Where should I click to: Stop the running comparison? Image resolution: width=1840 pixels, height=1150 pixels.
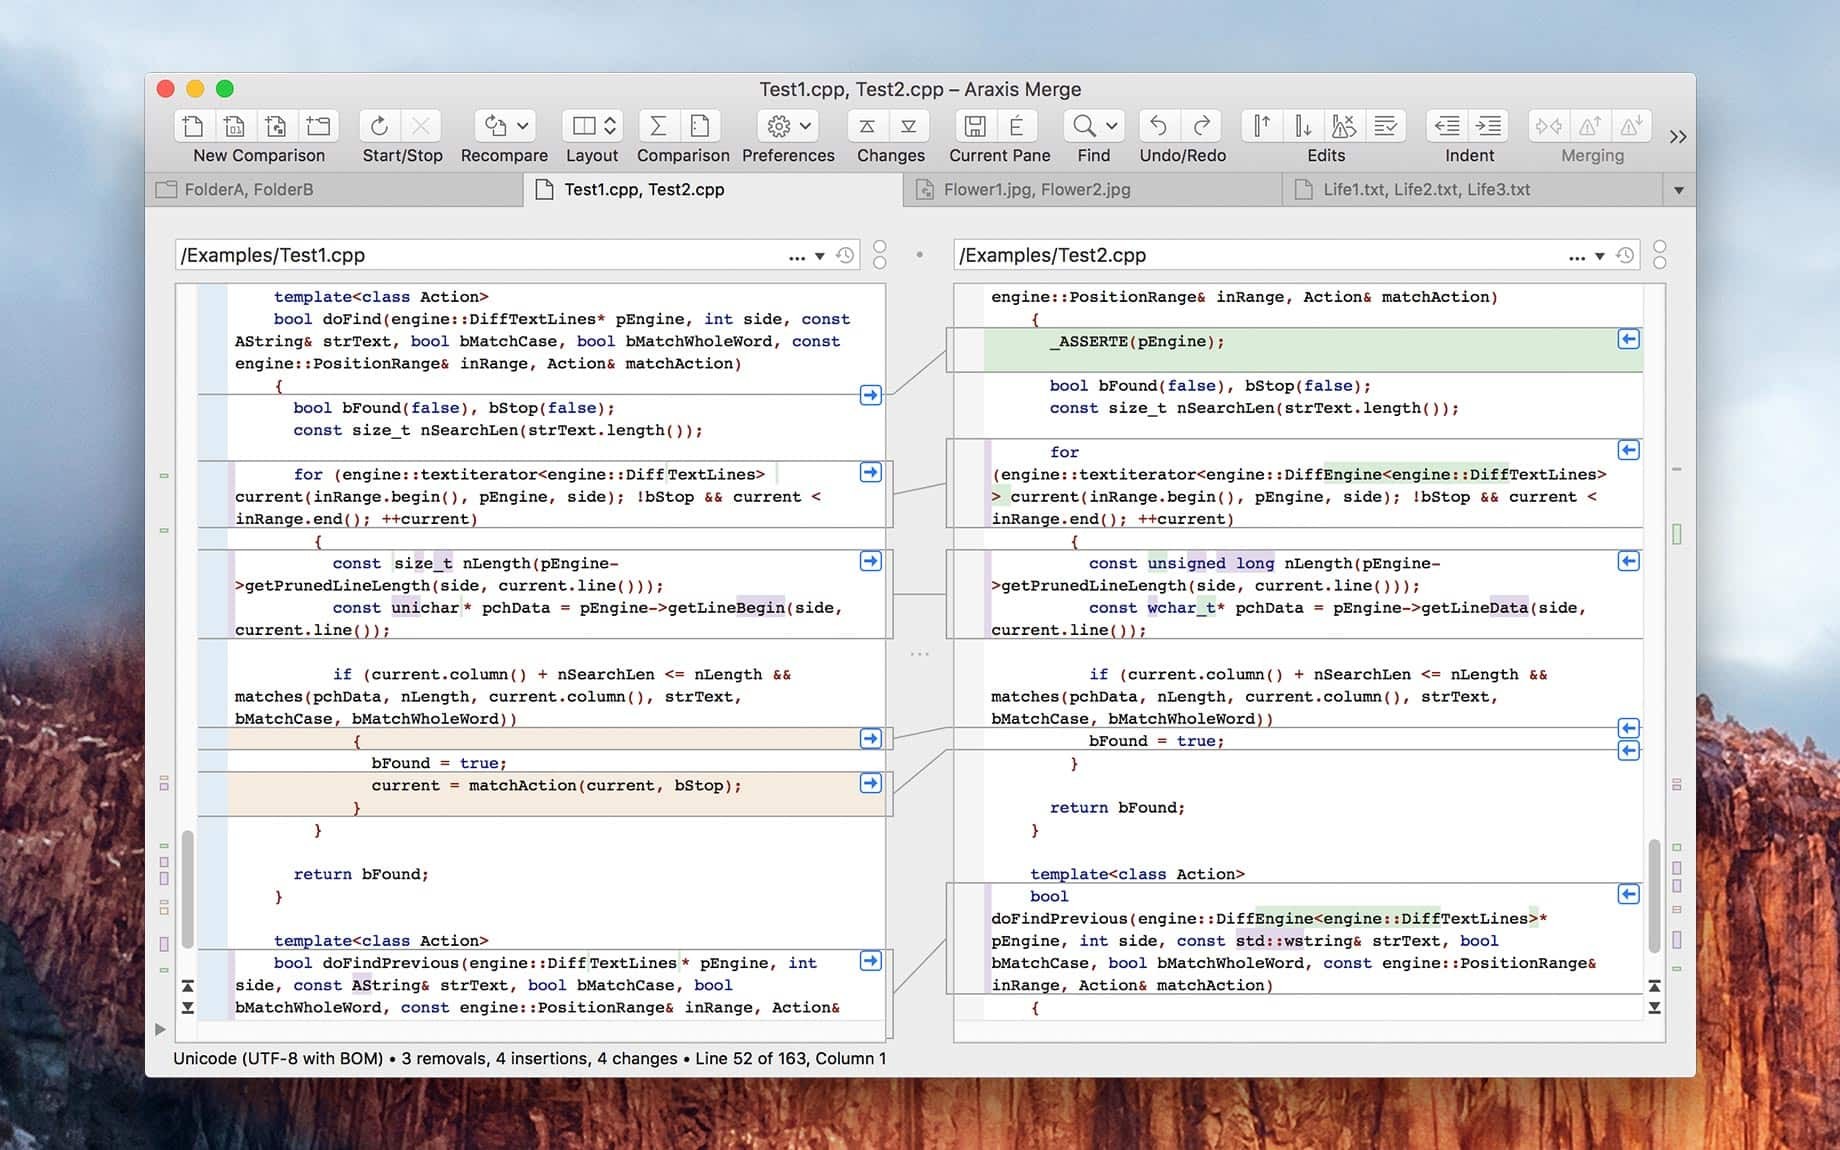pyautogui.click(x=422, y=126)
